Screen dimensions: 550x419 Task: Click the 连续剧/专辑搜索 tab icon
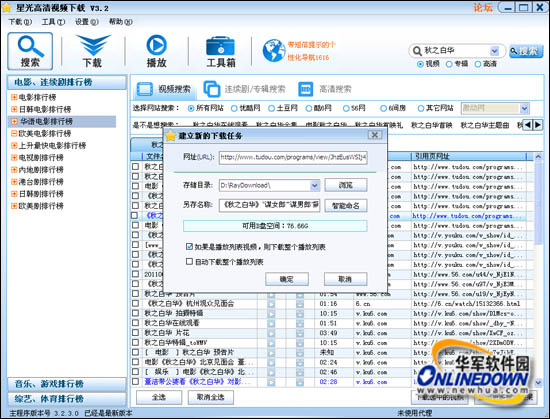click(212, 89)
